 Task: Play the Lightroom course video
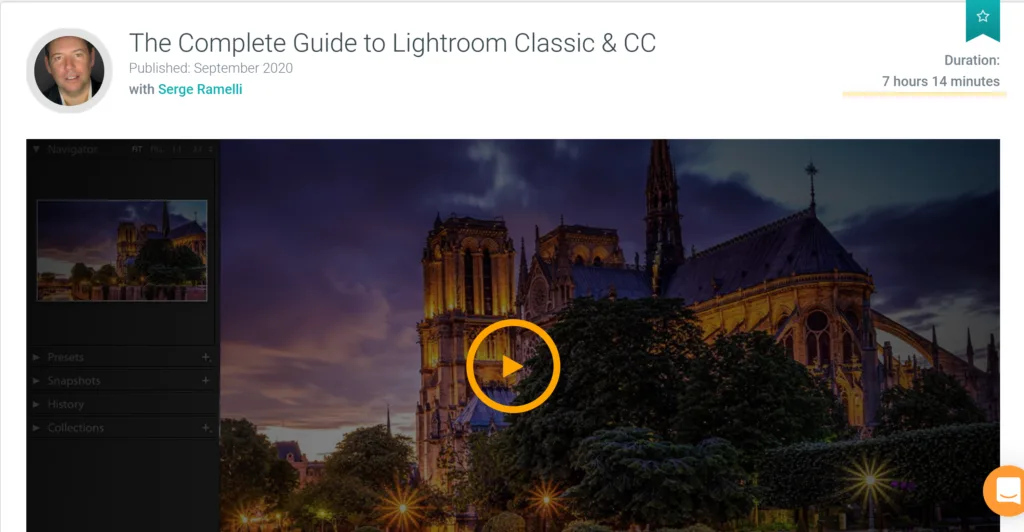coord(513,366)
